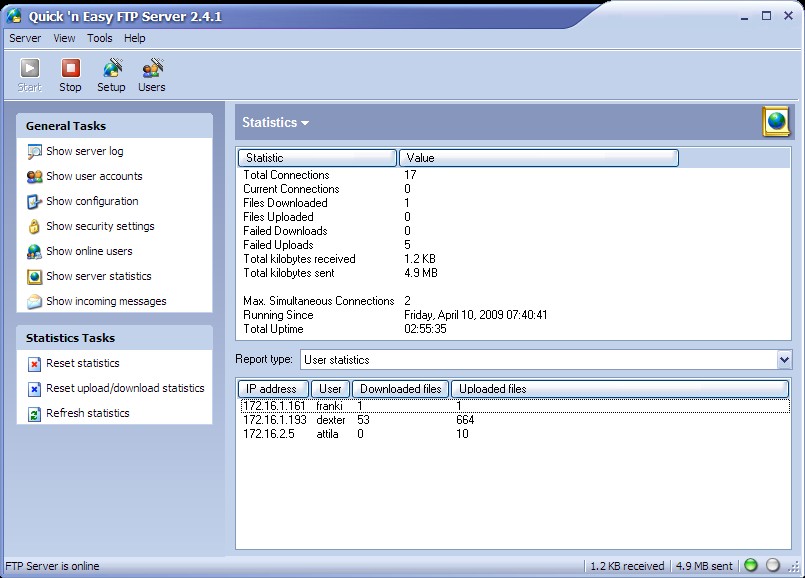Click the padlock icon beside Show security settings
This screenshot has height=578, width=805.
34,226
